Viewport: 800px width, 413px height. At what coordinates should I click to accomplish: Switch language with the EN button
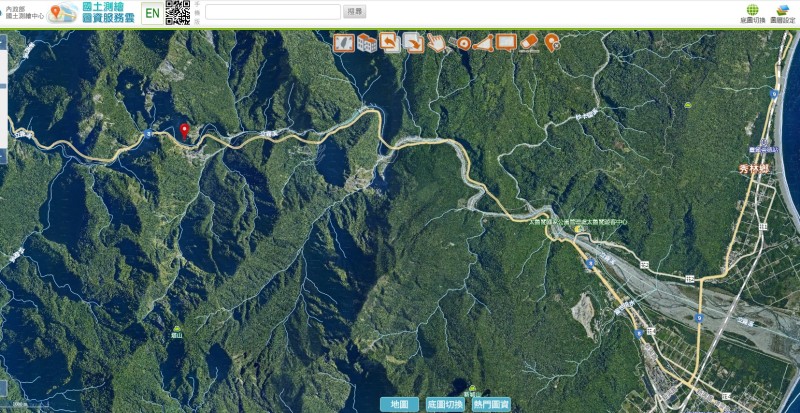(x=151, y=13)
